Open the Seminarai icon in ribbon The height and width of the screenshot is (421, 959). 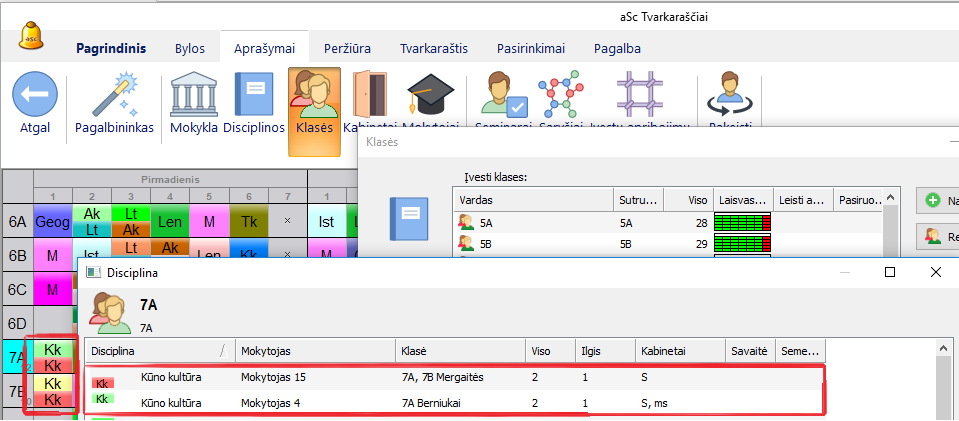point(501,98)
